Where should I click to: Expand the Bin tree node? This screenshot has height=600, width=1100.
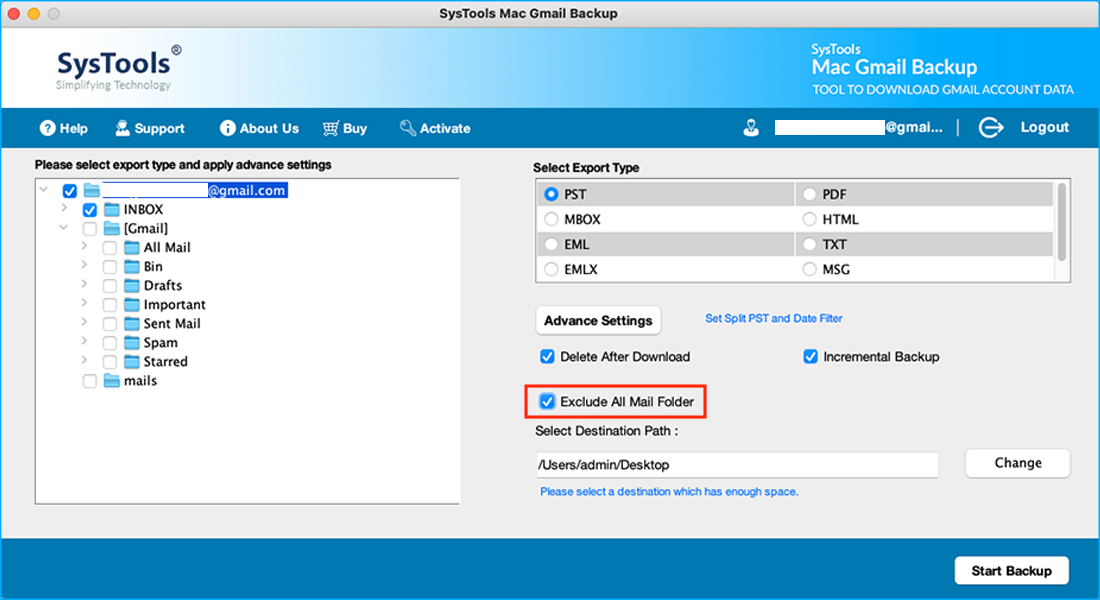84,265
